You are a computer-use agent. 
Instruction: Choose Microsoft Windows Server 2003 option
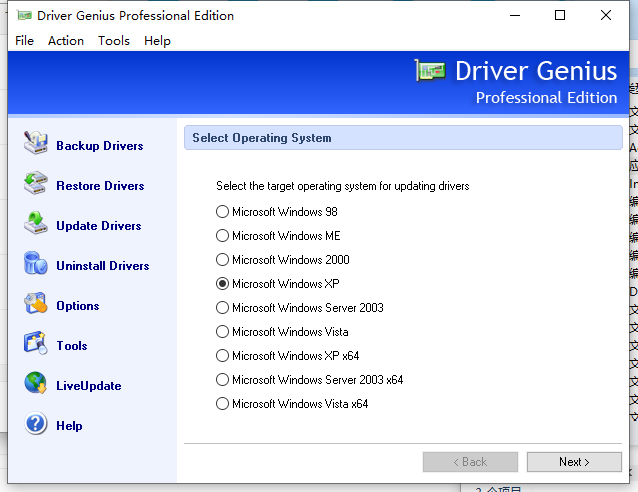222,308
